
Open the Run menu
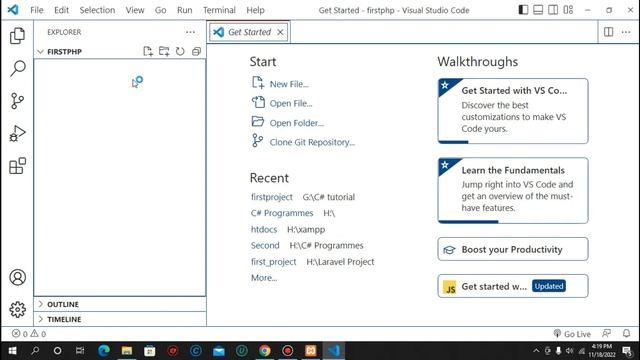pos(184,10)
